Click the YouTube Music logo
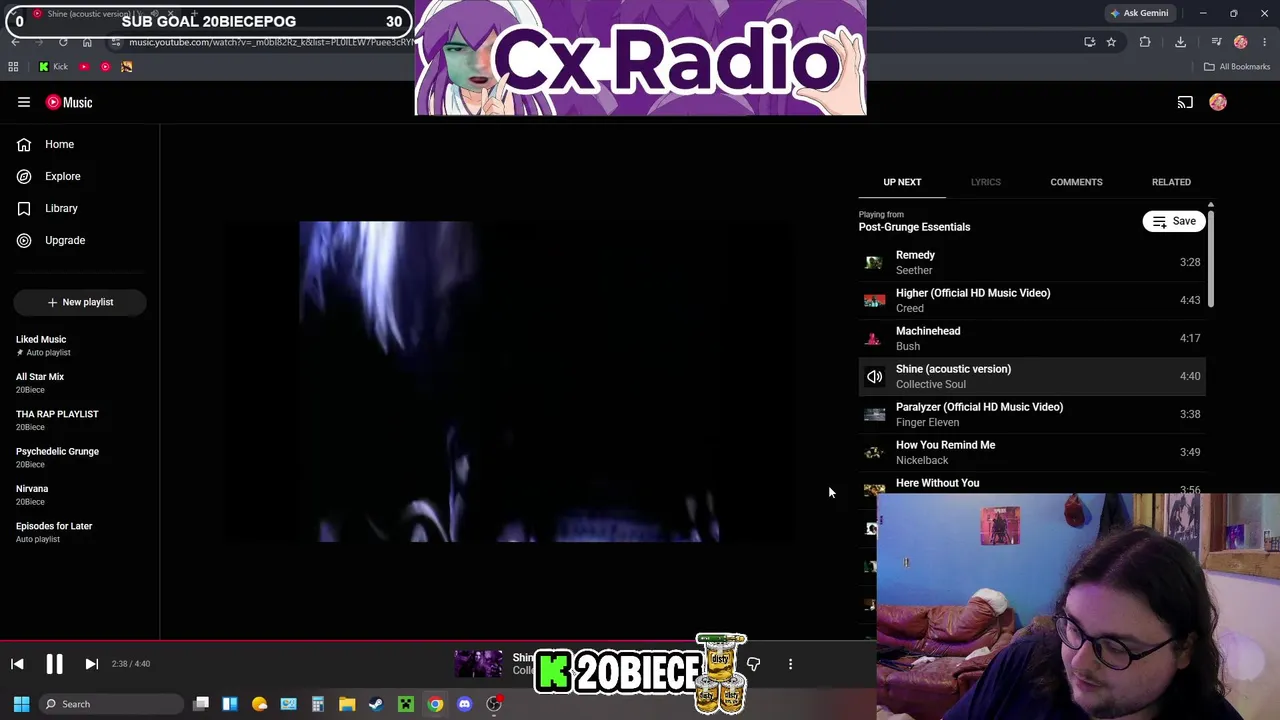This screenshot has width=1280, height=720. click(69, 102)
